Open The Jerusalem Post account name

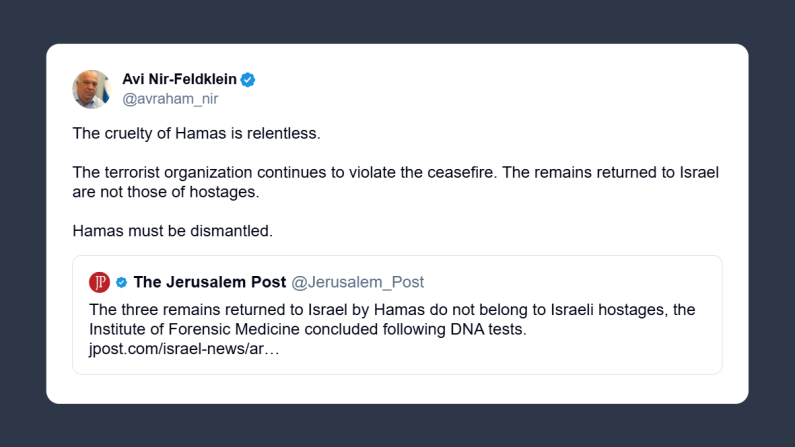point(209,282)
